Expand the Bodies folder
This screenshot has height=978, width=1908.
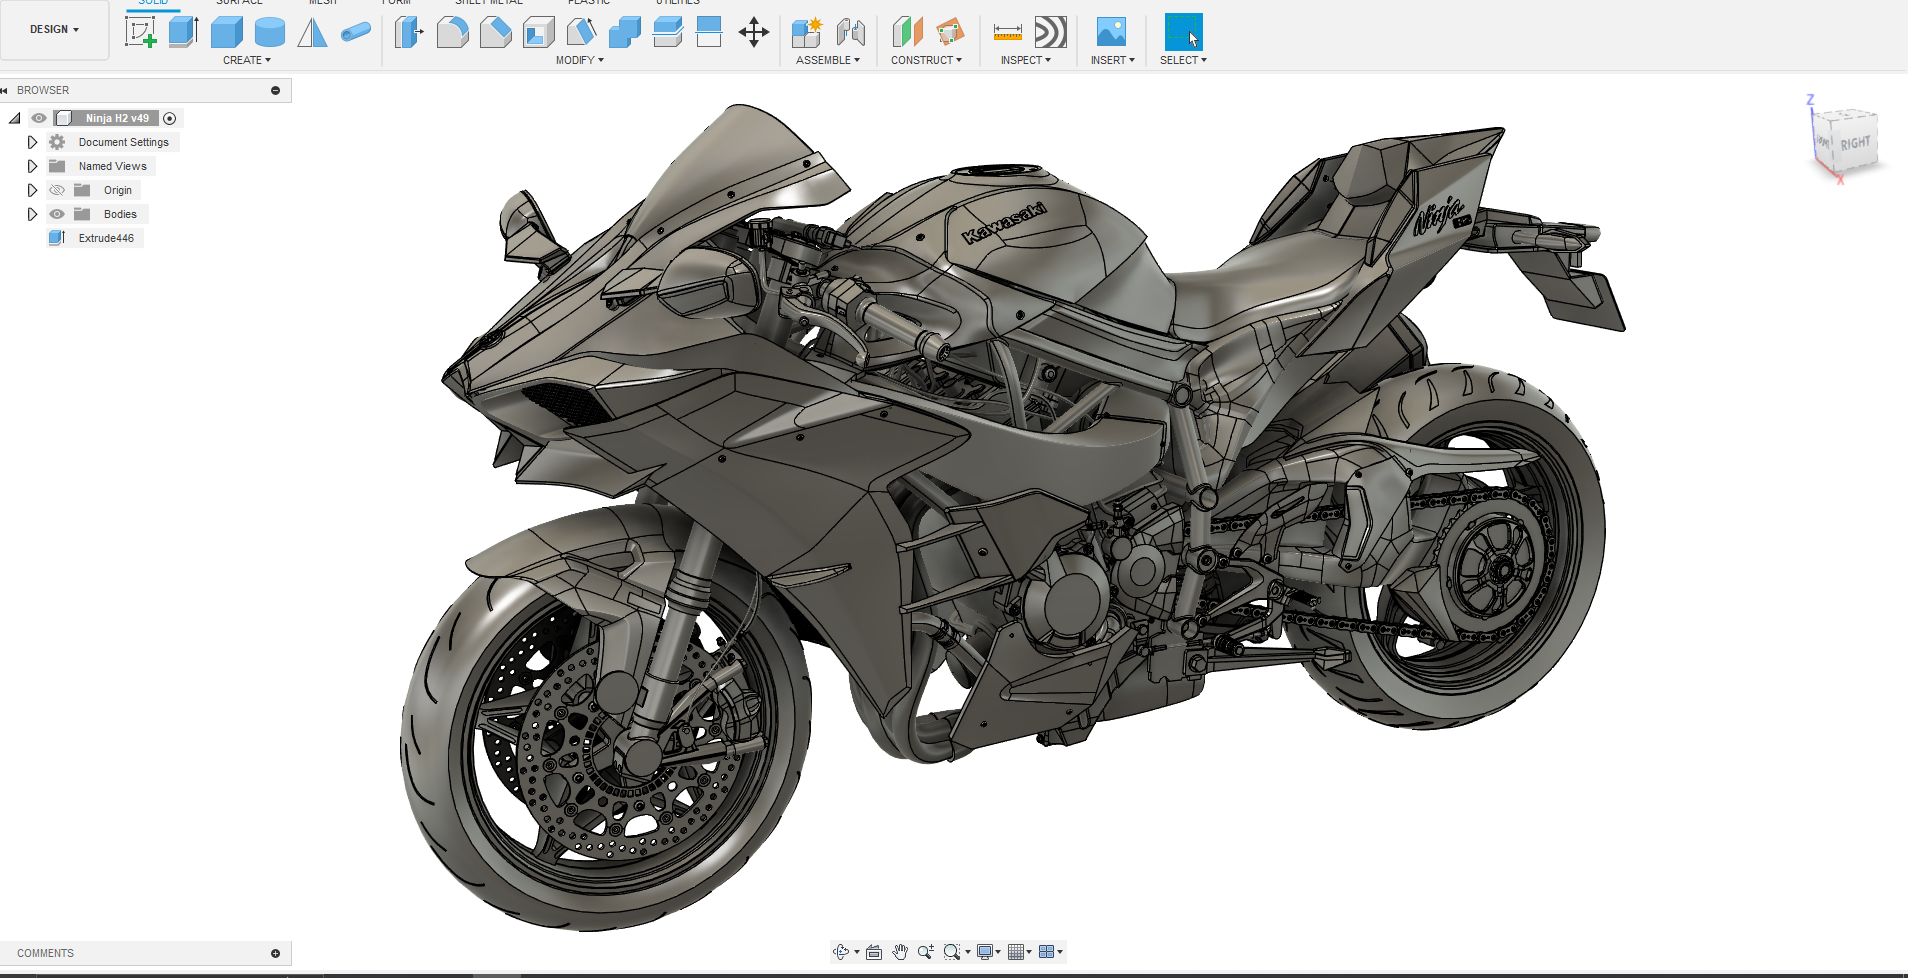(32, 214)
